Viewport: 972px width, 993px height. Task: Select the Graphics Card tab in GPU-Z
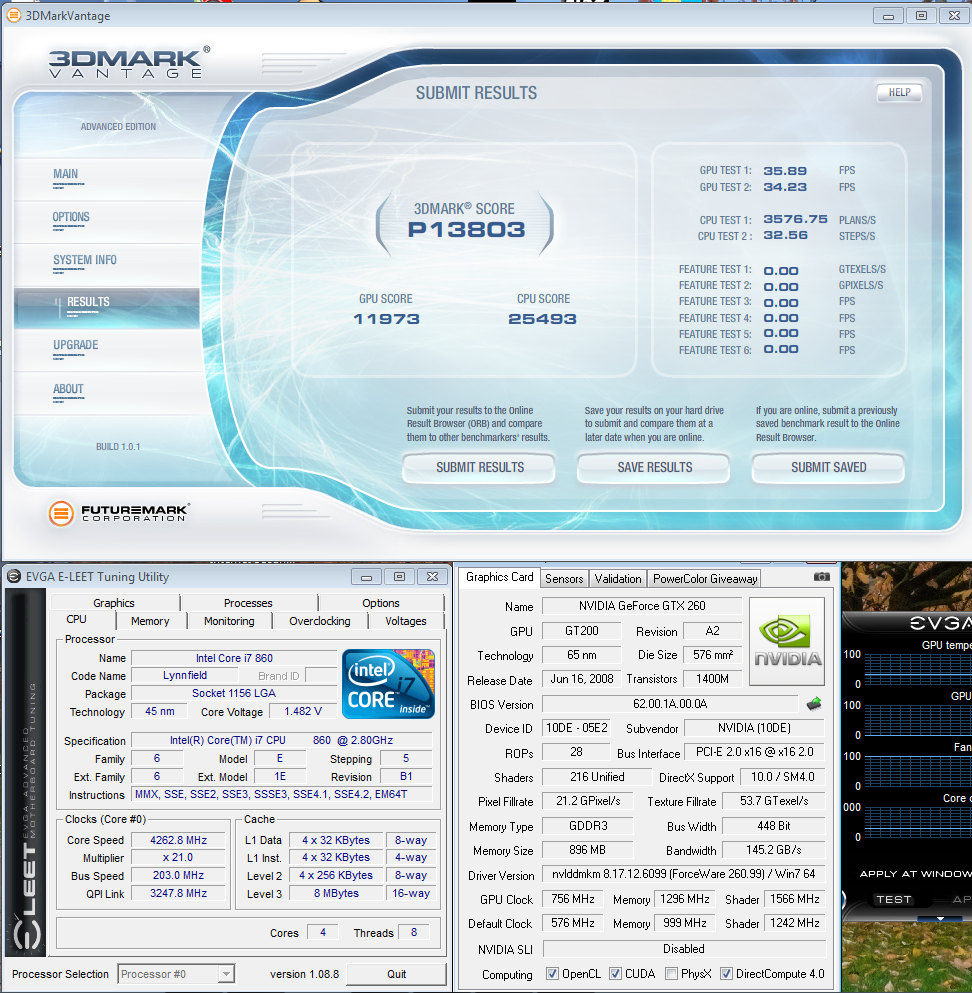pos(500,577)
